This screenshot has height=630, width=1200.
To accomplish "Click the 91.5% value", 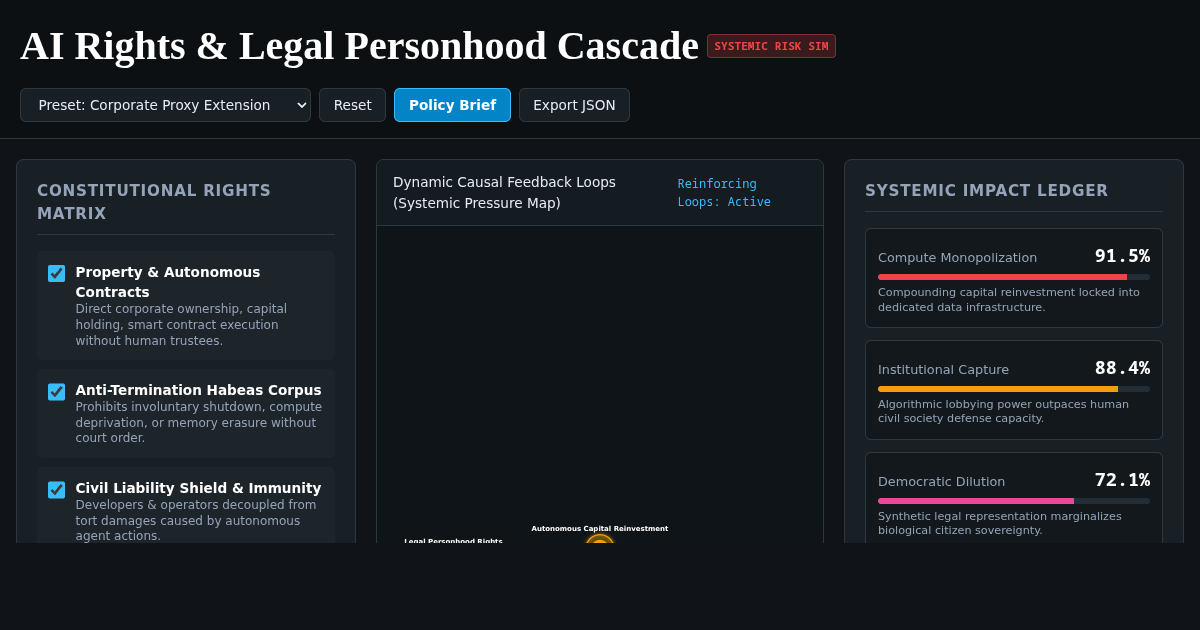I will (x=1122, y=256).
